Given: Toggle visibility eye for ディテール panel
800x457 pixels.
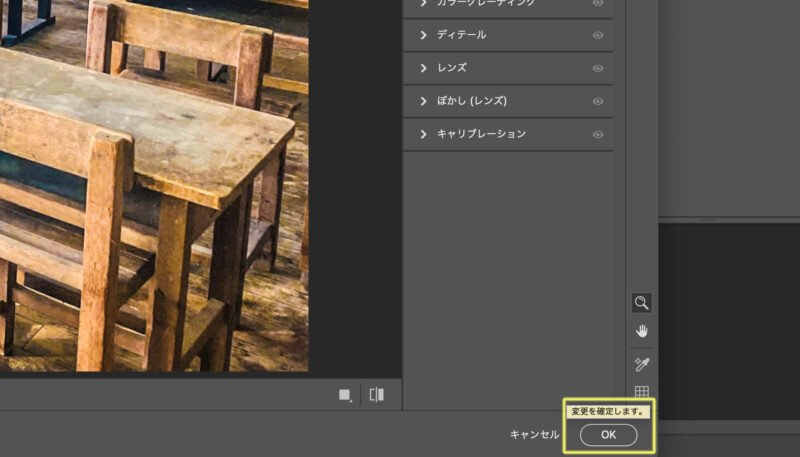Looking at the screenshot, I should pyautogui.click(x=597, y=35).
